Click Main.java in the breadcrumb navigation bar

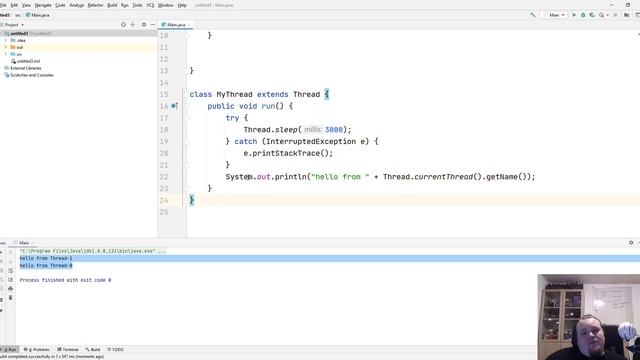tap(38, 15)
